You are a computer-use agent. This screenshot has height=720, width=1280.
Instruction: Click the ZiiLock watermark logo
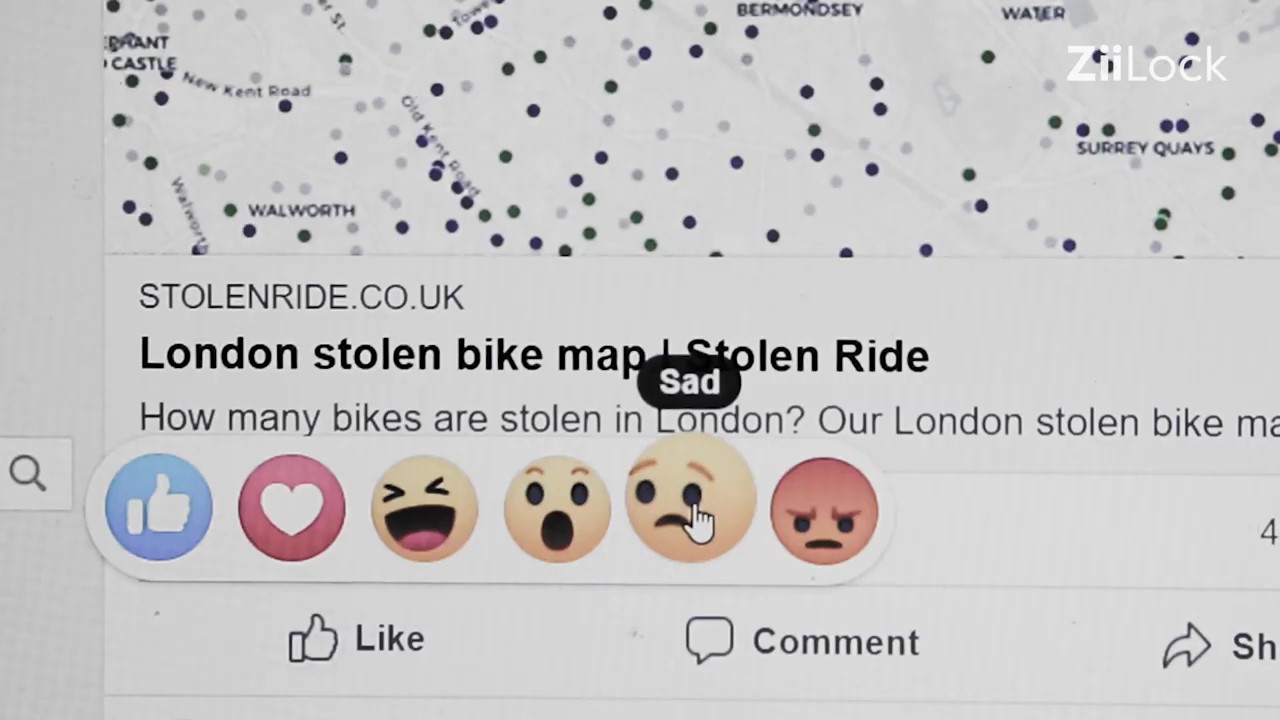coord(1146,65)
